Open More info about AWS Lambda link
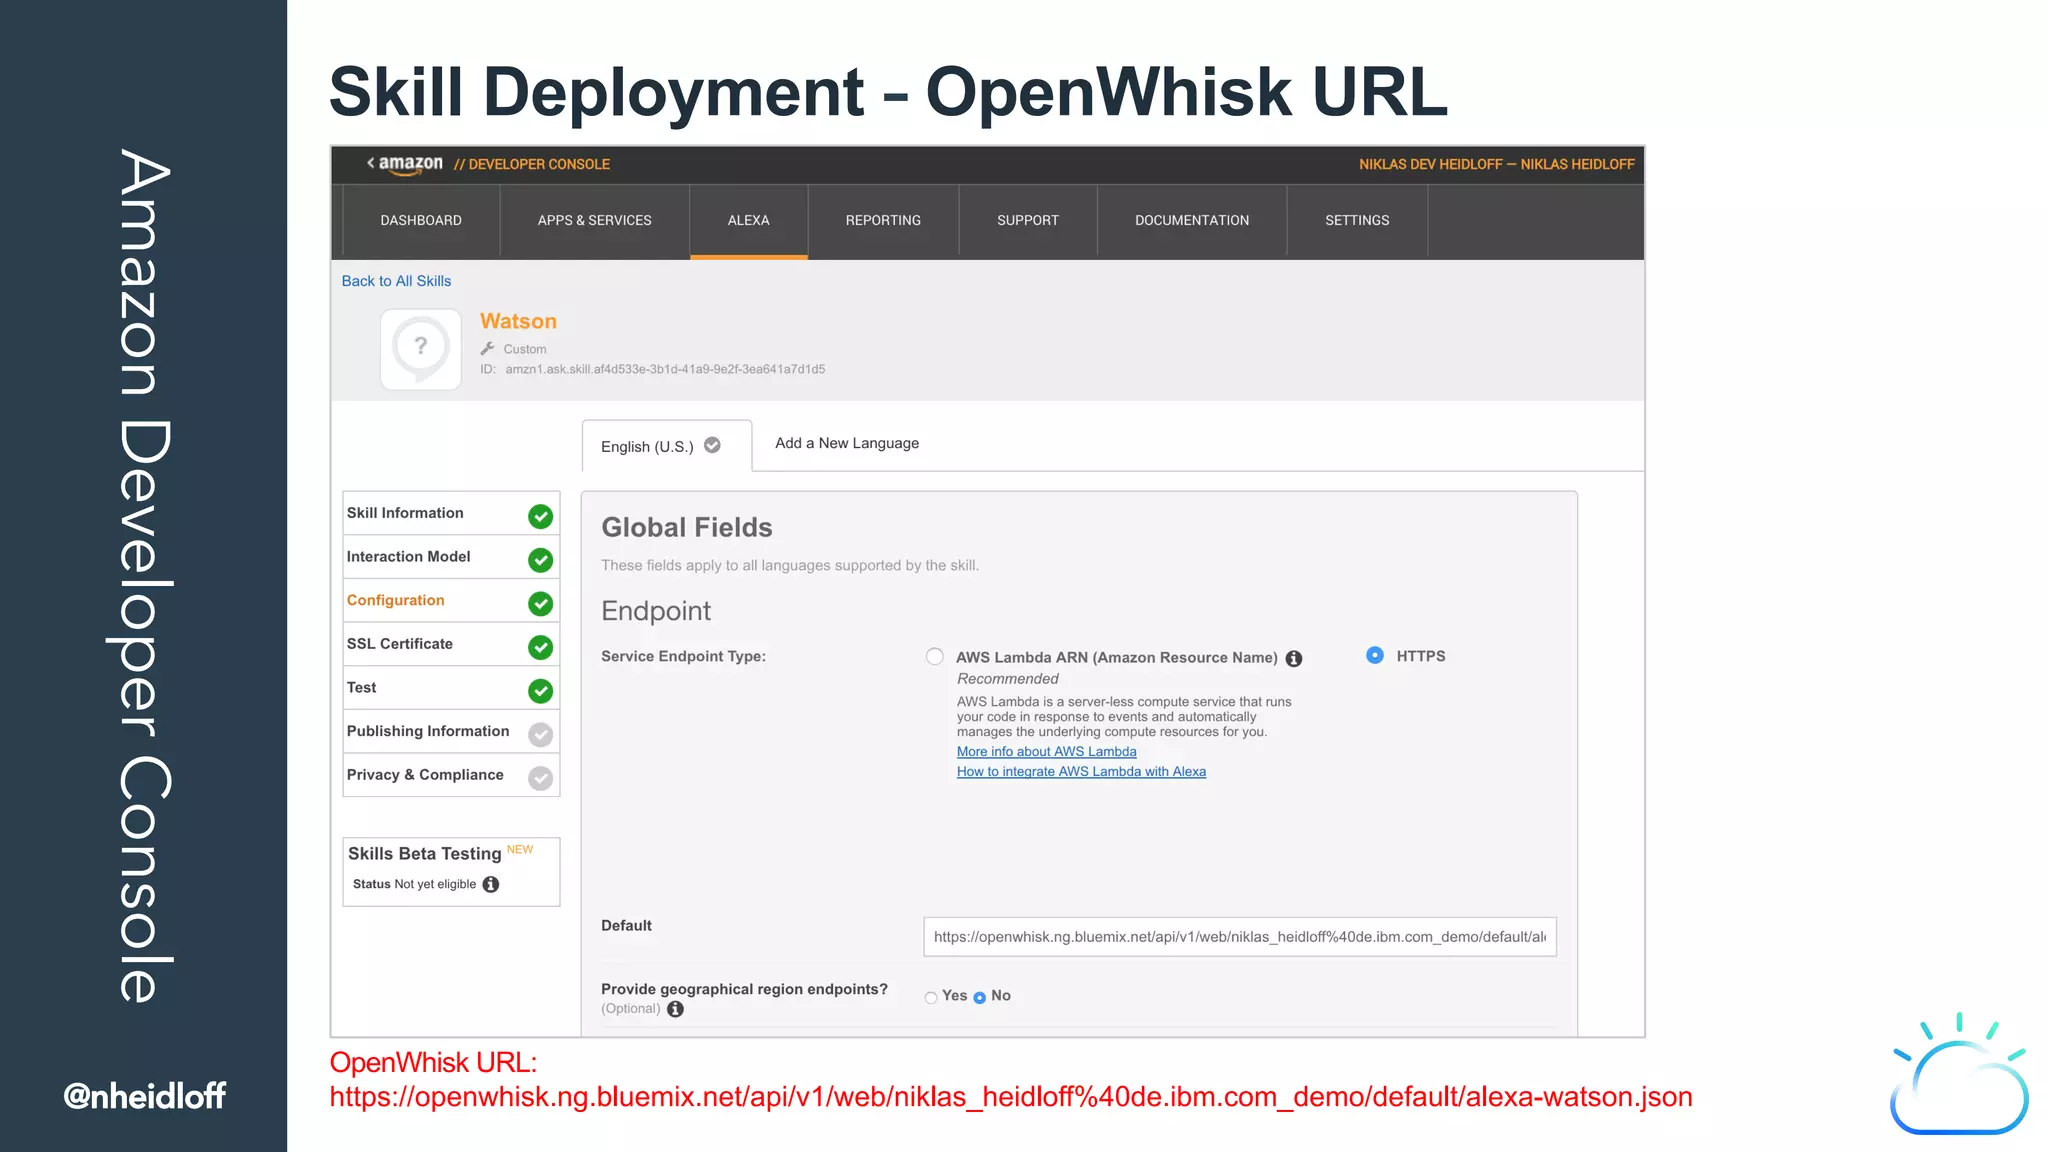2048x1152 pixels. pyautogui.click(x=1046, y=752)
